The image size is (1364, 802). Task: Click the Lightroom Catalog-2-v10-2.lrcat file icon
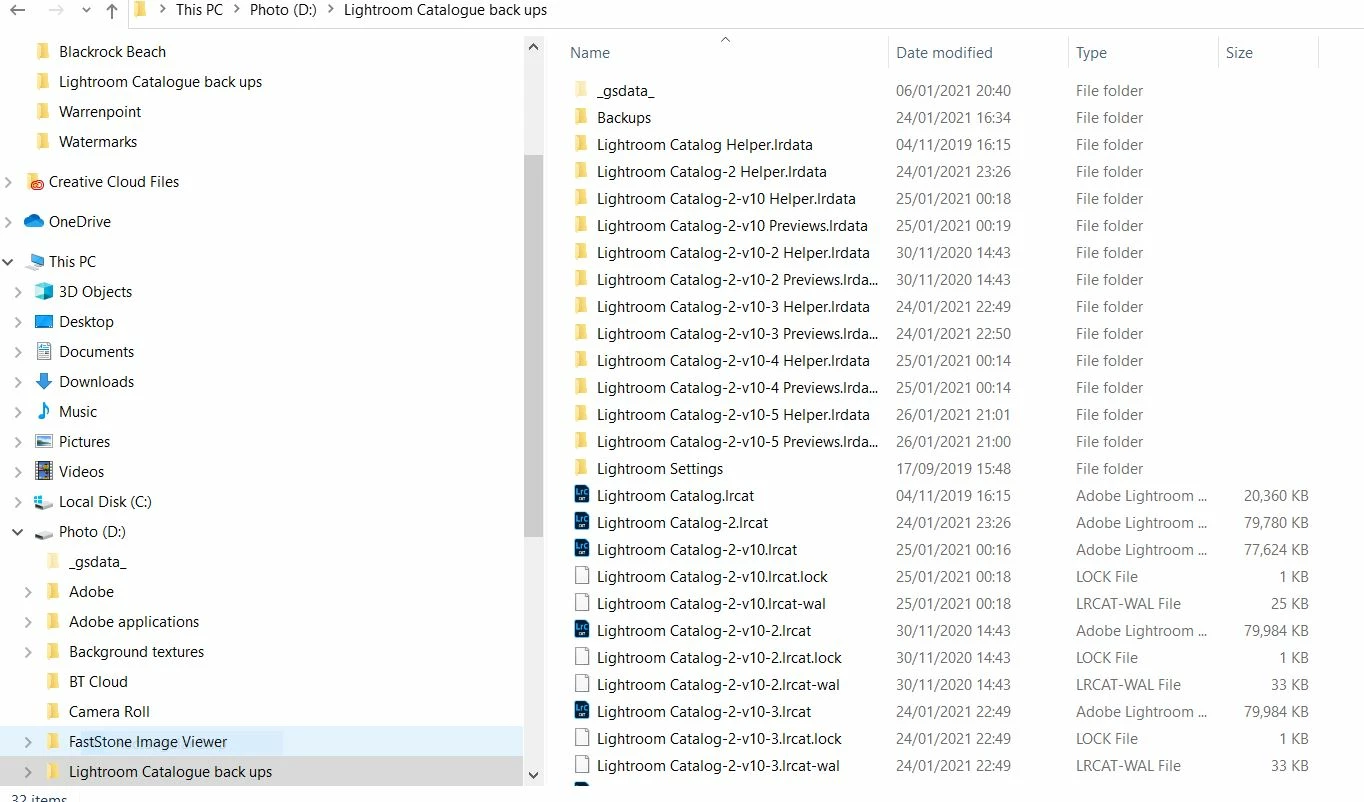coord(582,629)
